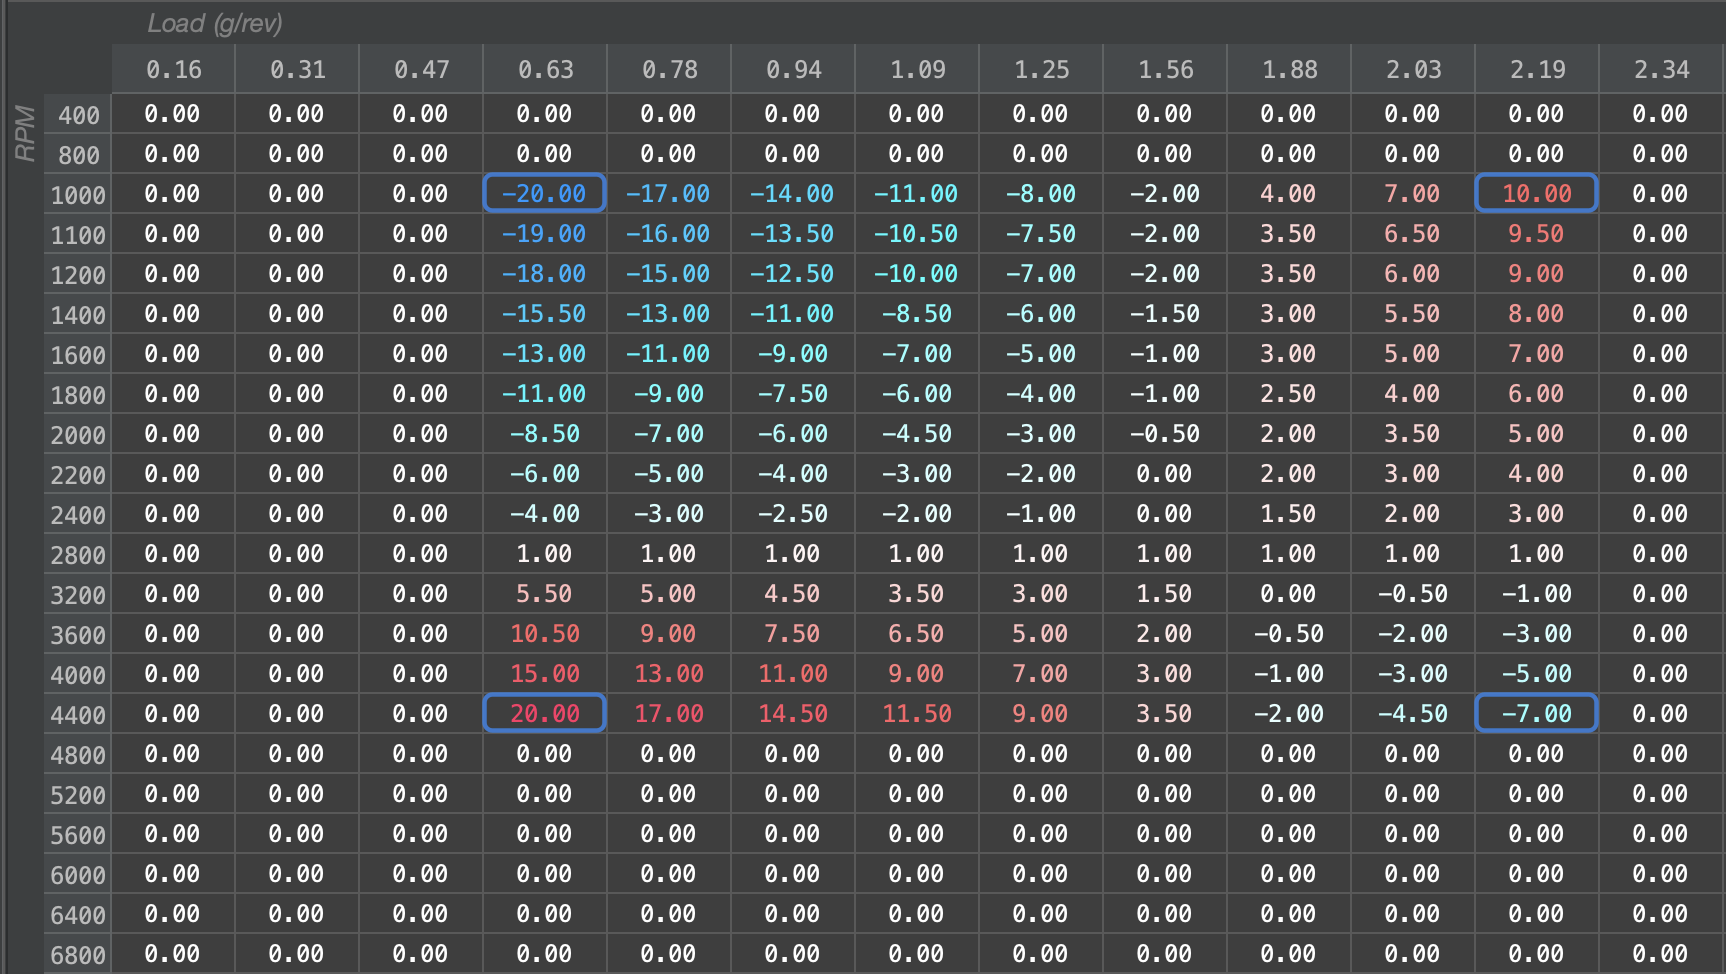Click the highlighted 20.00 cell
1726x974 pixels.
click(x=545, y=713)
